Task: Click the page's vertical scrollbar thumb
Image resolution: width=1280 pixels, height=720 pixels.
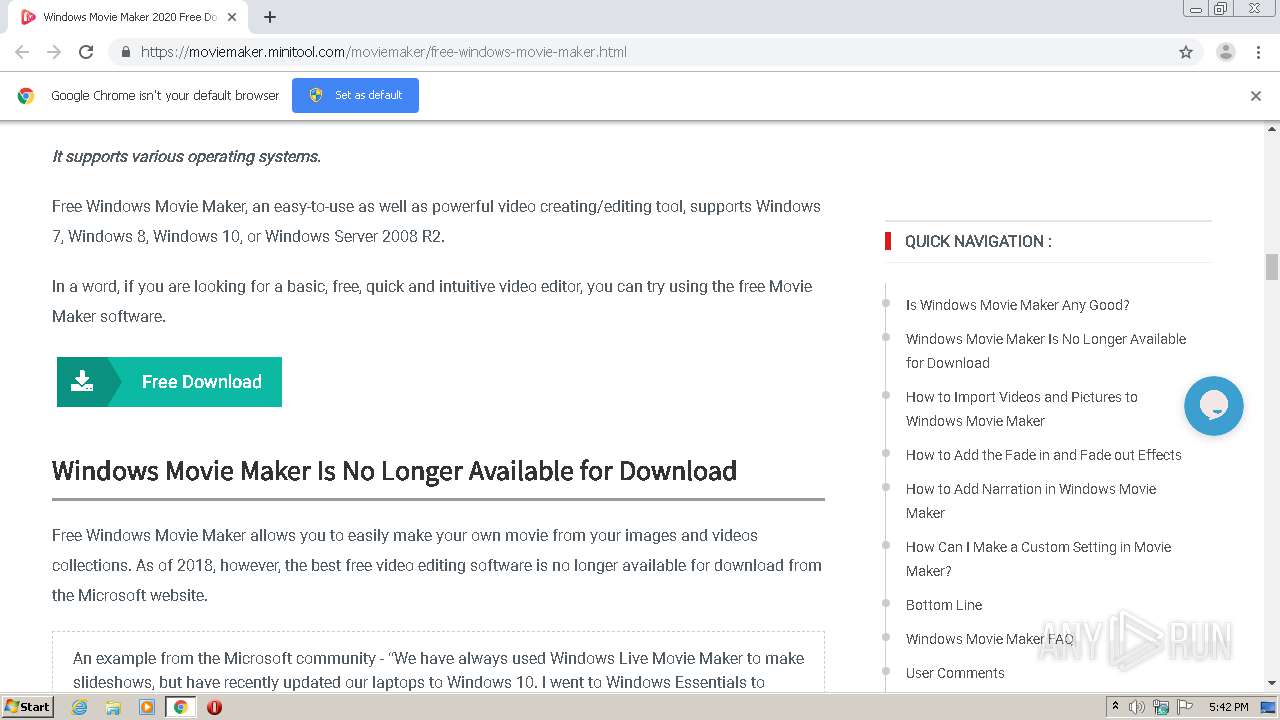Action: (x=1272, y=267)
